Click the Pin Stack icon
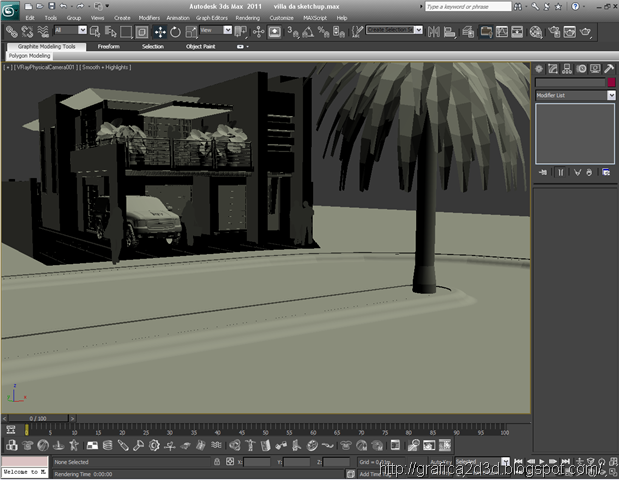Screen dimensions: 619x480 pyautogui.click(x=543, y=172)
